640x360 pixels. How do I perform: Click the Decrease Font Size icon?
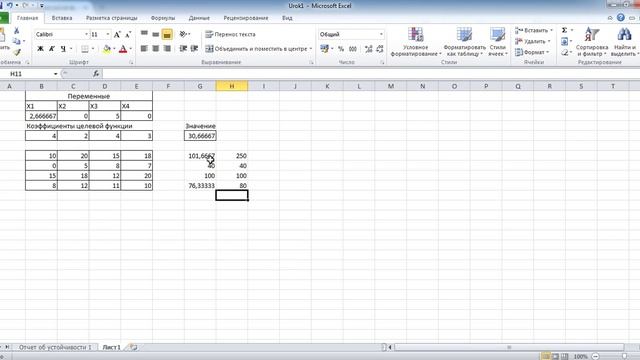point(128,35)
